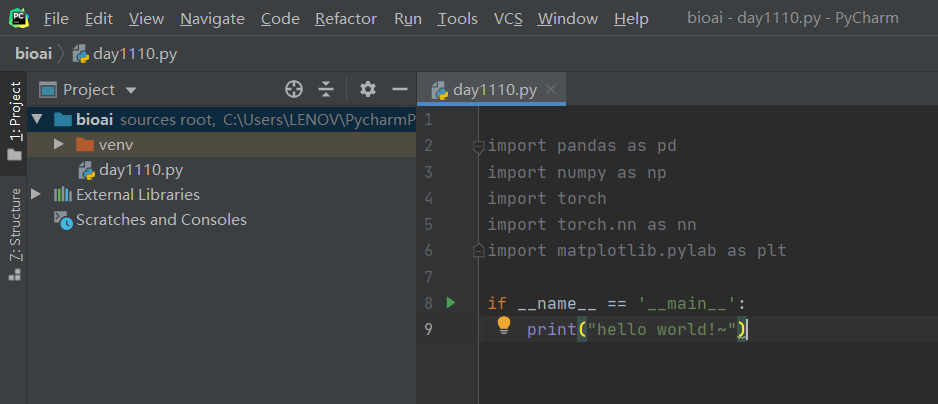Screen dimensions: 938x404
Task: Open the View menu
Action: 146,19
